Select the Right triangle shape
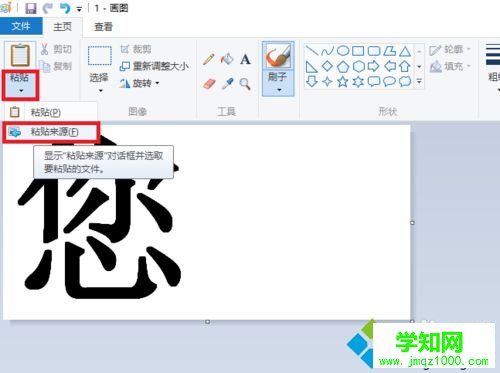 312,66
